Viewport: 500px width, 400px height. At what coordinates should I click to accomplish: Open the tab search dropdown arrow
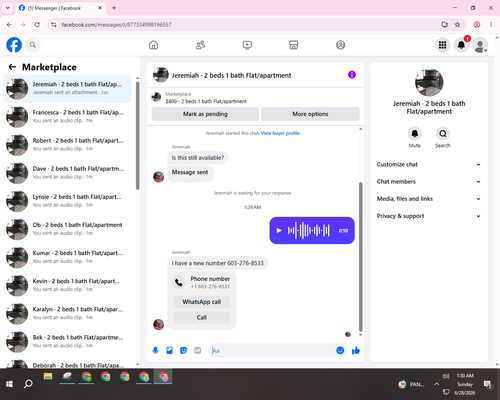[x=8, y=8]
